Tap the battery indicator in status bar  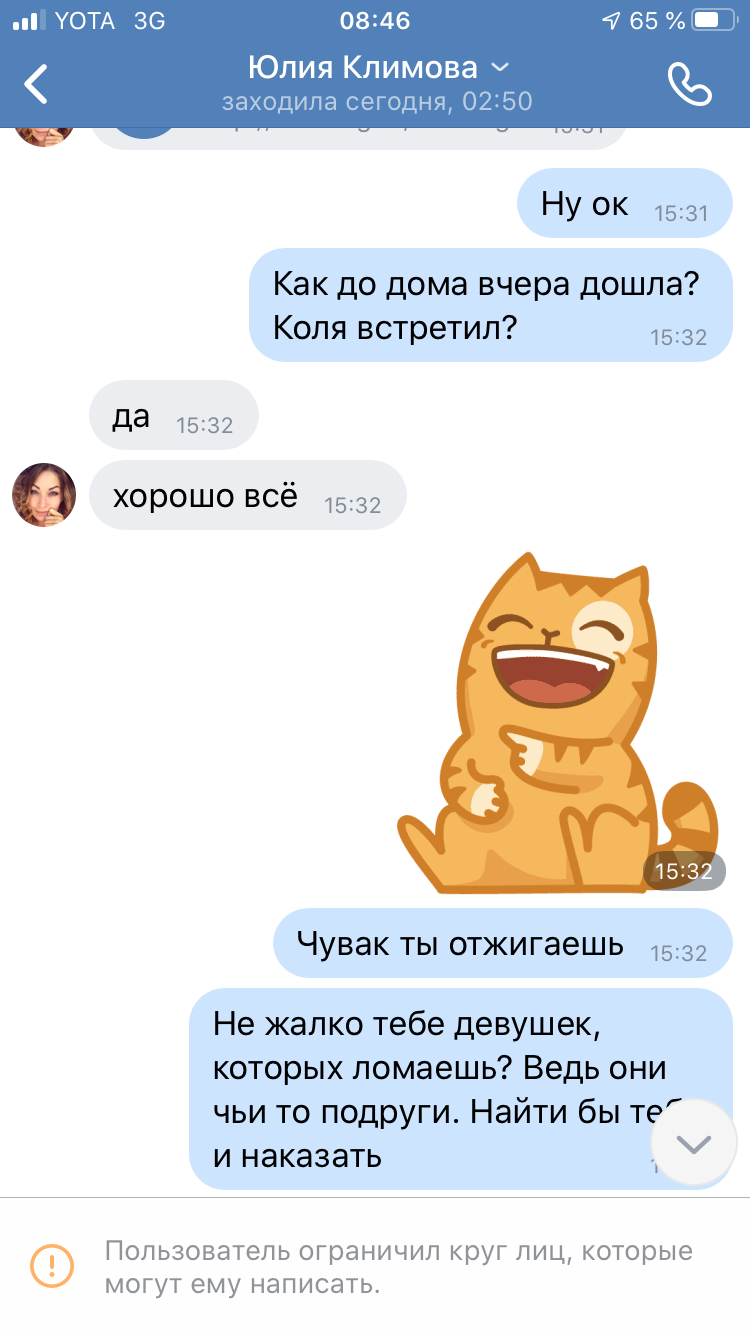tap(715, 20)
